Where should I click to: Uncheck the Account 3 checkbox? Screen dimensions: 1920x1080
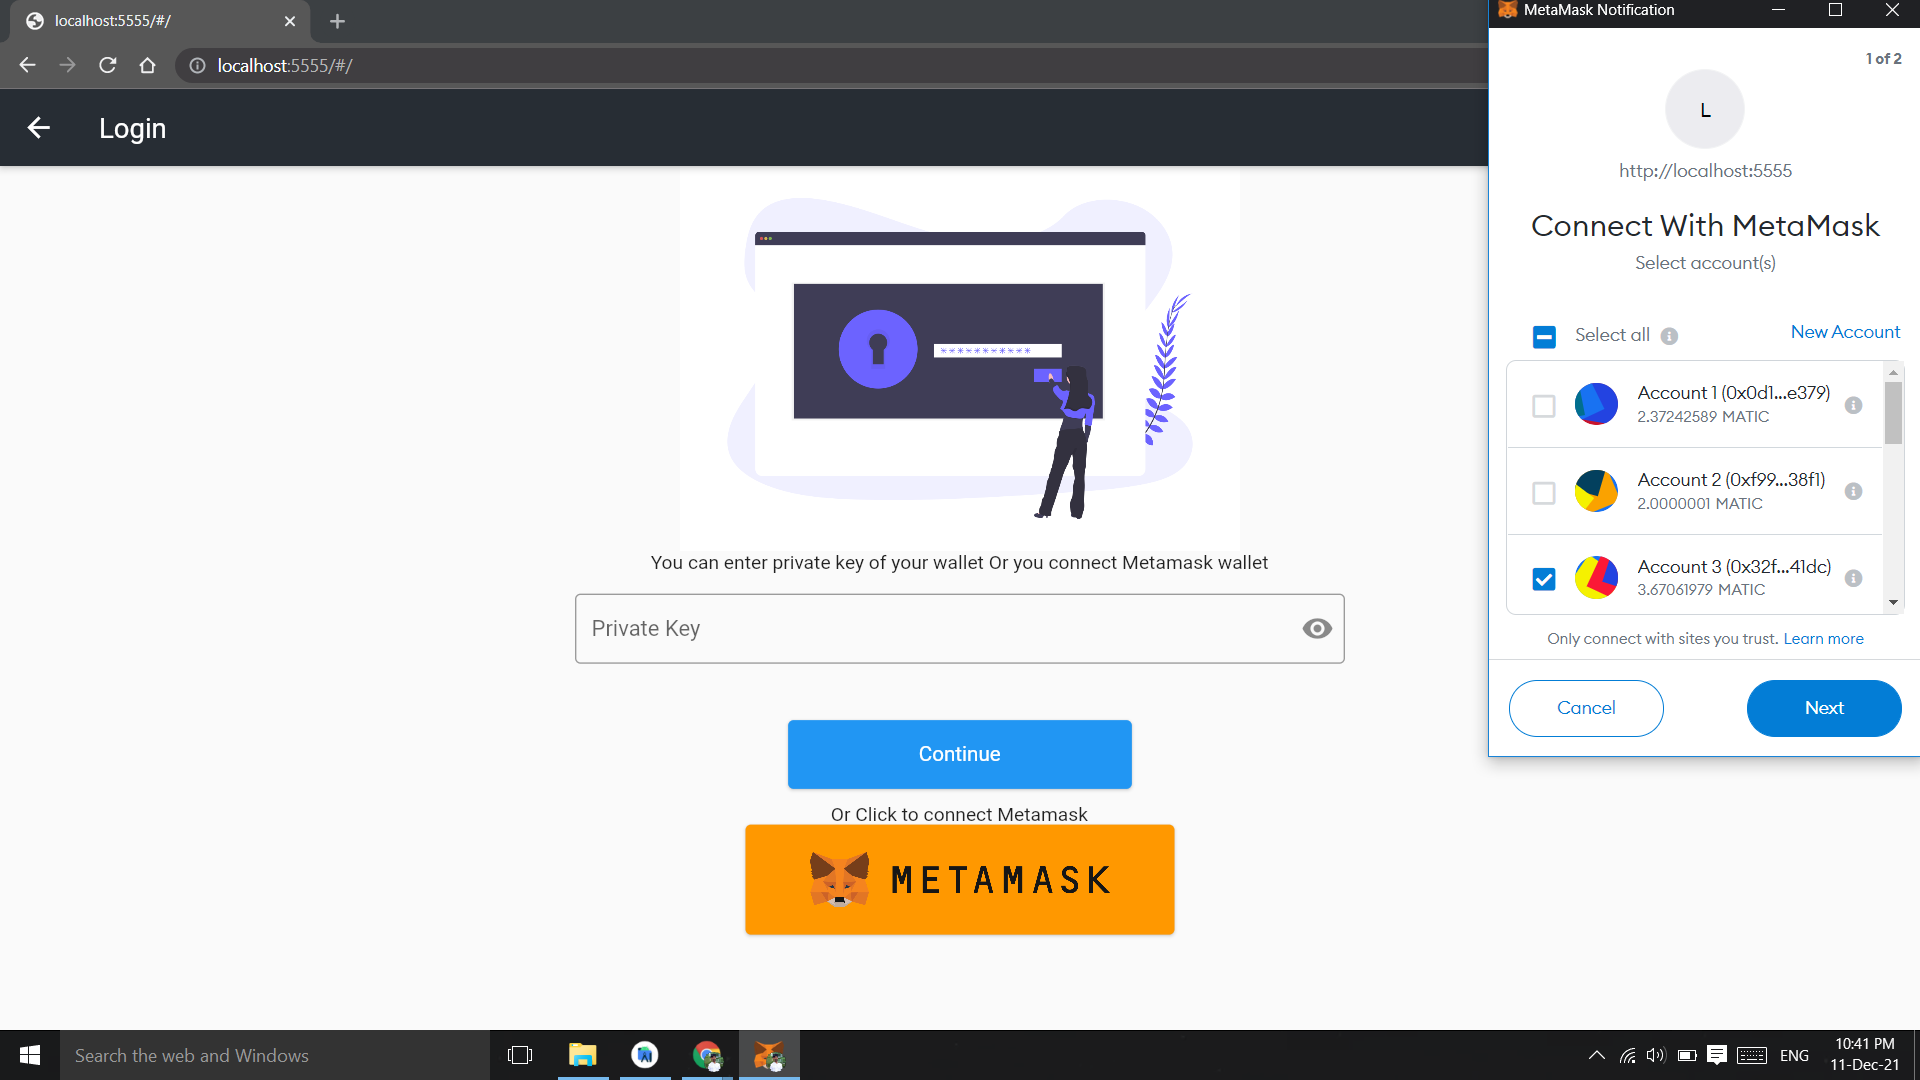(1544, 579)
